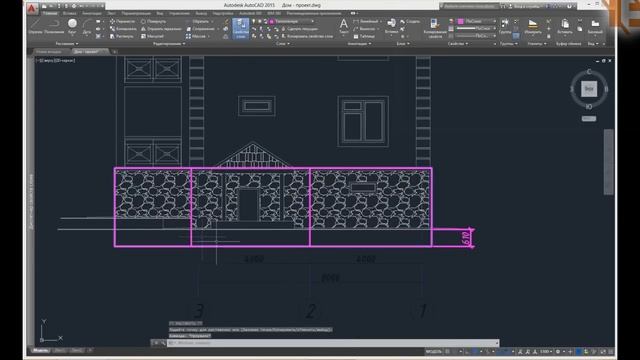Activate the Move (Перенести) command
Viewport: 640px width, 360px height.
click(122, 21)
